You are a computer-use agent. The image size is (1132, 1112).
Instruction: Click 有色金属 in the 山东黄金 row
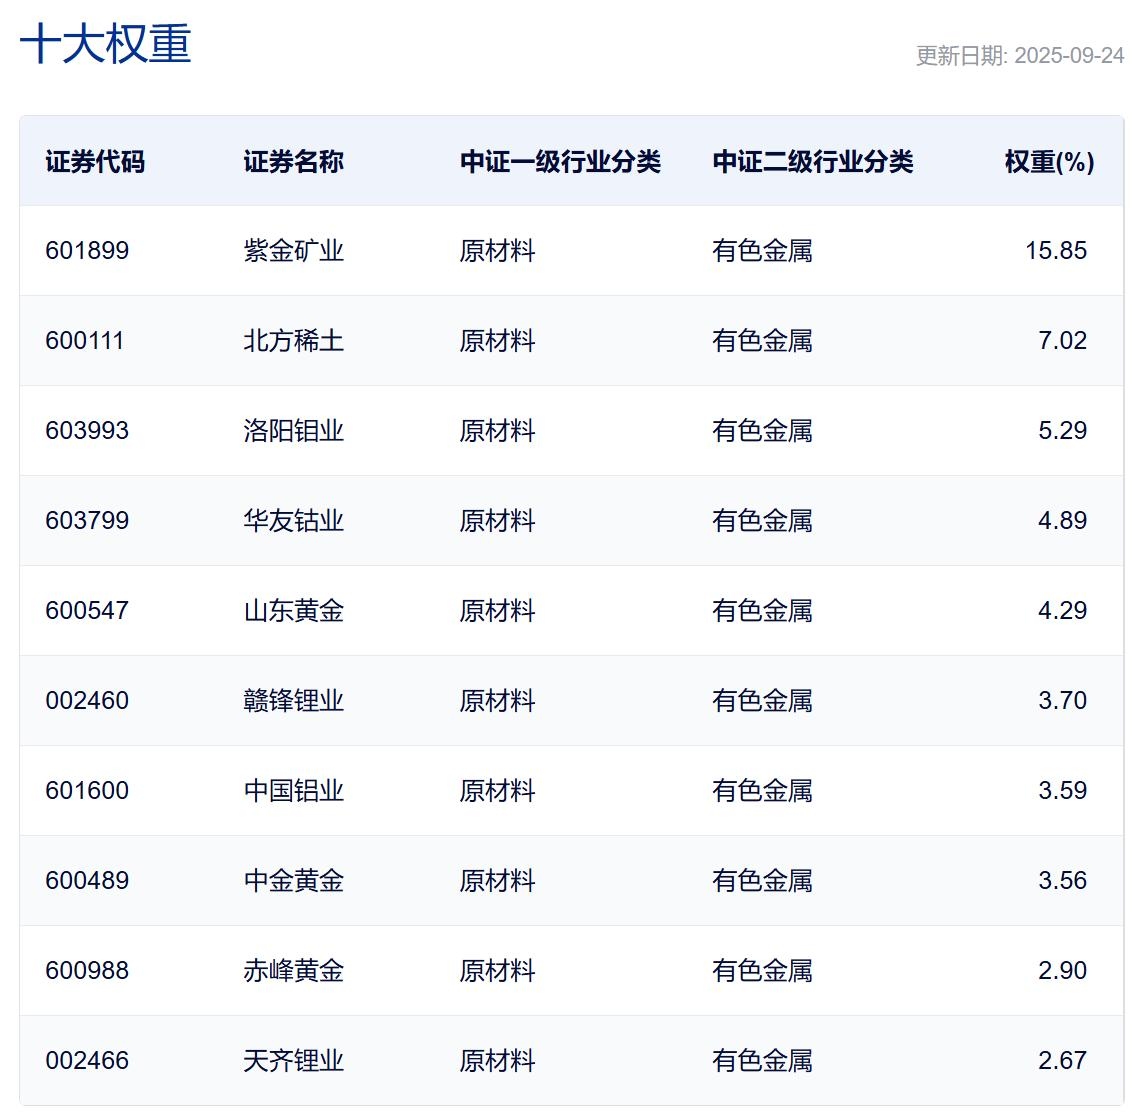(762, 610)
